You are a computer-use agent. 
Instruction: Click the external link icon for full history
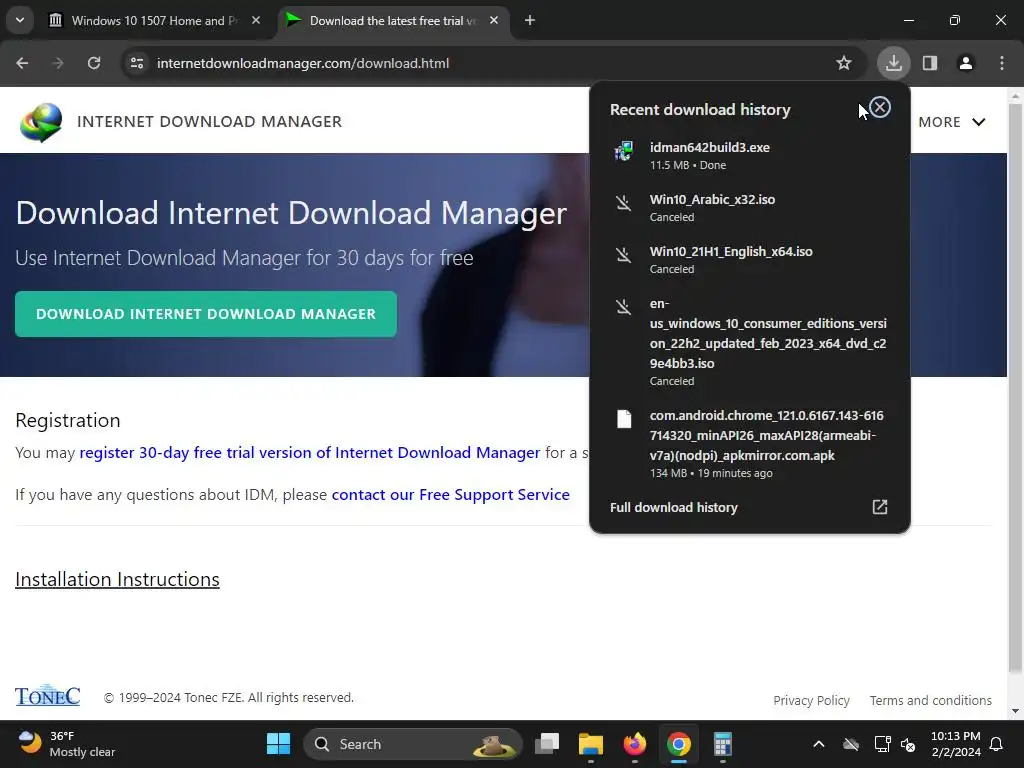point(880,507)
